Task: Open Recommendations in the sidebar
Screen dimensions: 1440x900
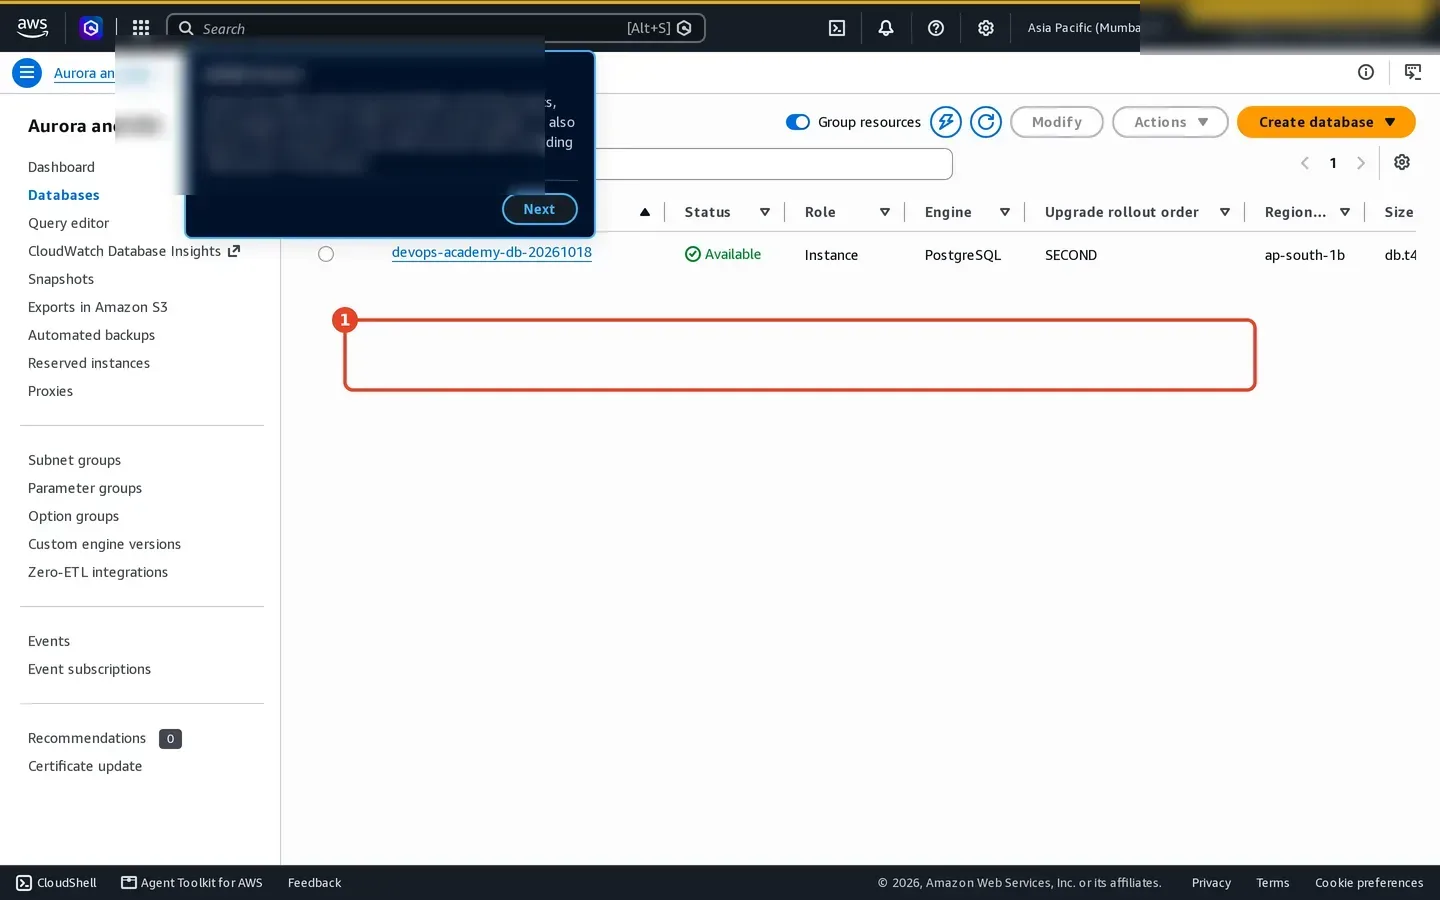Action: click(x=87, y=738)
